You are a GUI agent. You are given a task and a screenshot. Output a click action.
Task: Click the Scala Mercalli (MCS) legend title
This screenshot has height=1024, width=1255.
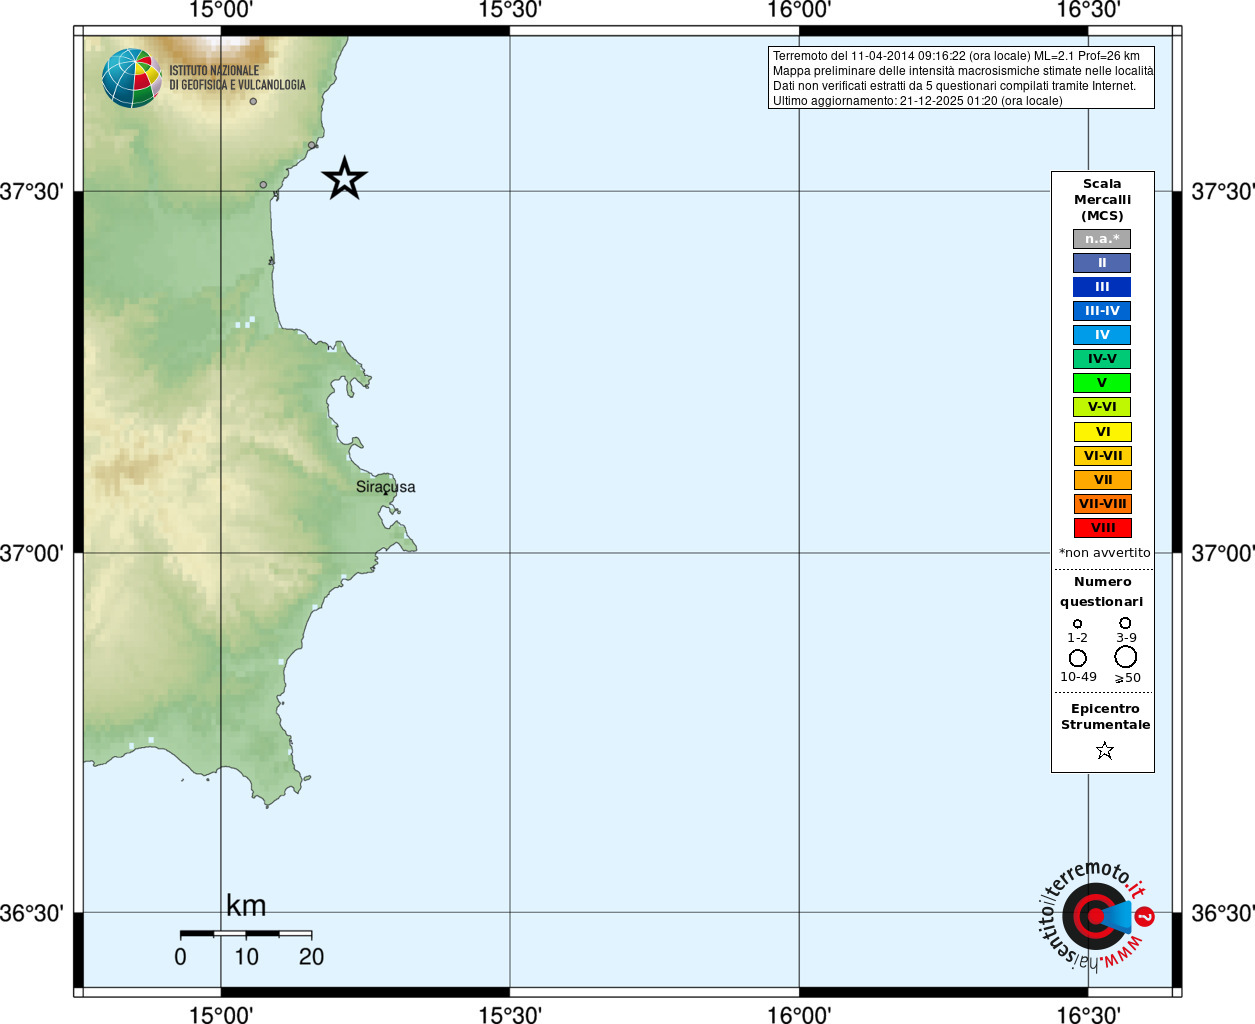tap(1102, 200)
